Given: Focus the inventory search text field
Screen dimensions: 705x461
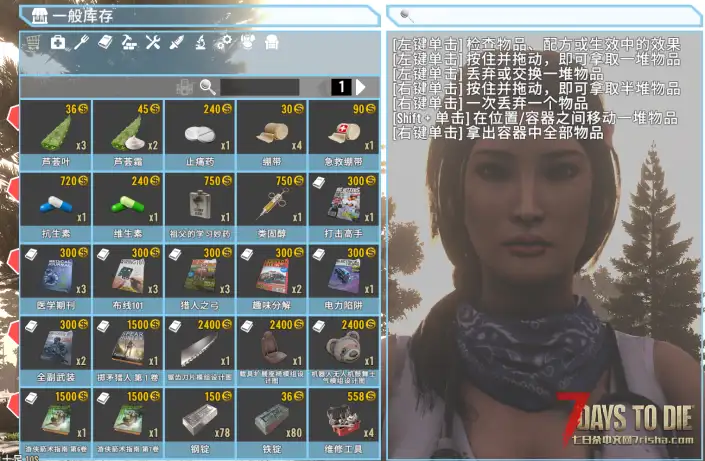Looking at the screenshot, I should pyautogui.click(x=259, y=87).
